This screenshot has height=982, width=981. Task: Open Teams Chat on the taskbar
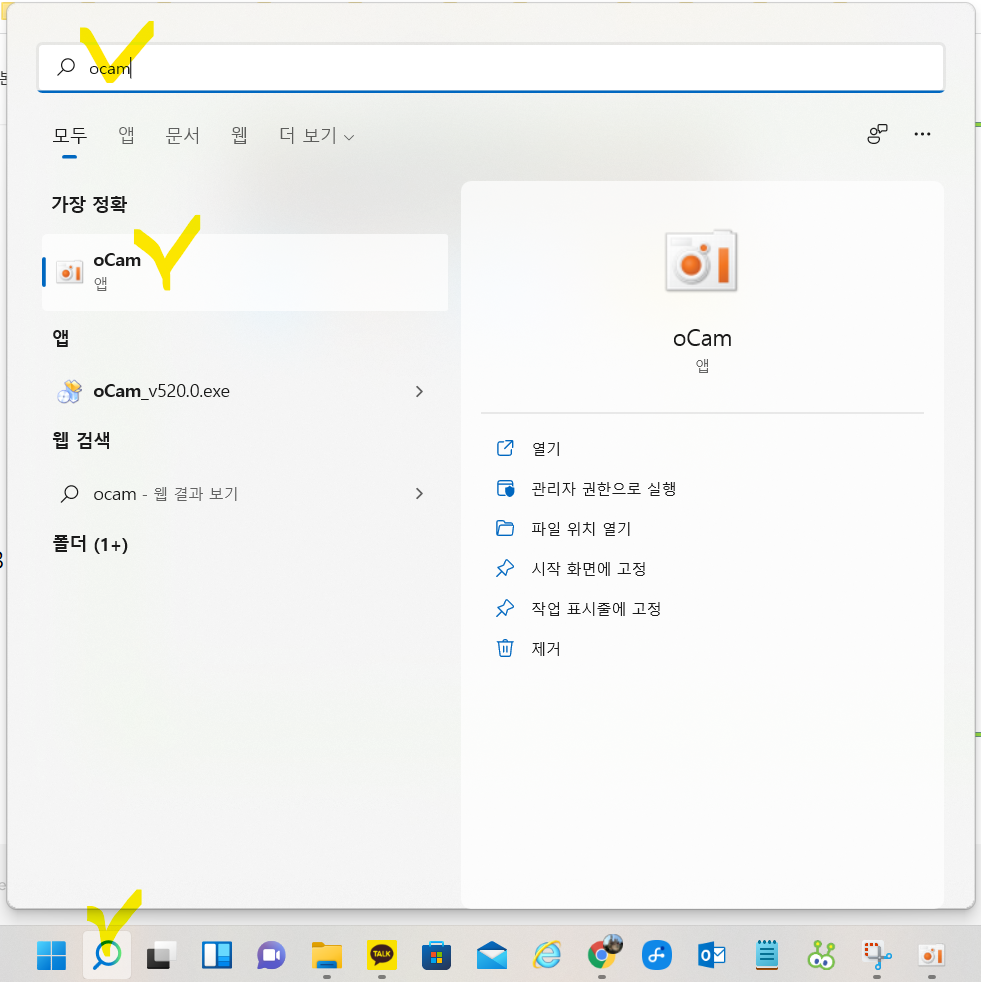[x=271, y=955]
